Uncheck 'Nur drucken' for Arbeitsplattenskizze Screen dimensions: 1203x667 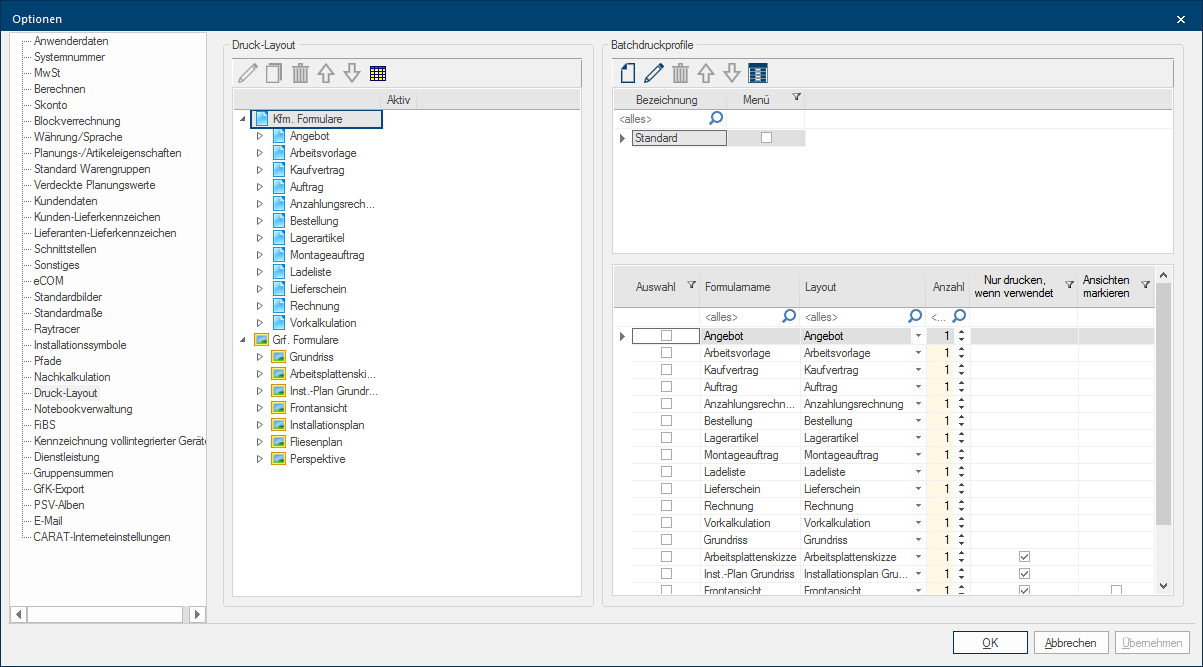(x=1024, y=557)
